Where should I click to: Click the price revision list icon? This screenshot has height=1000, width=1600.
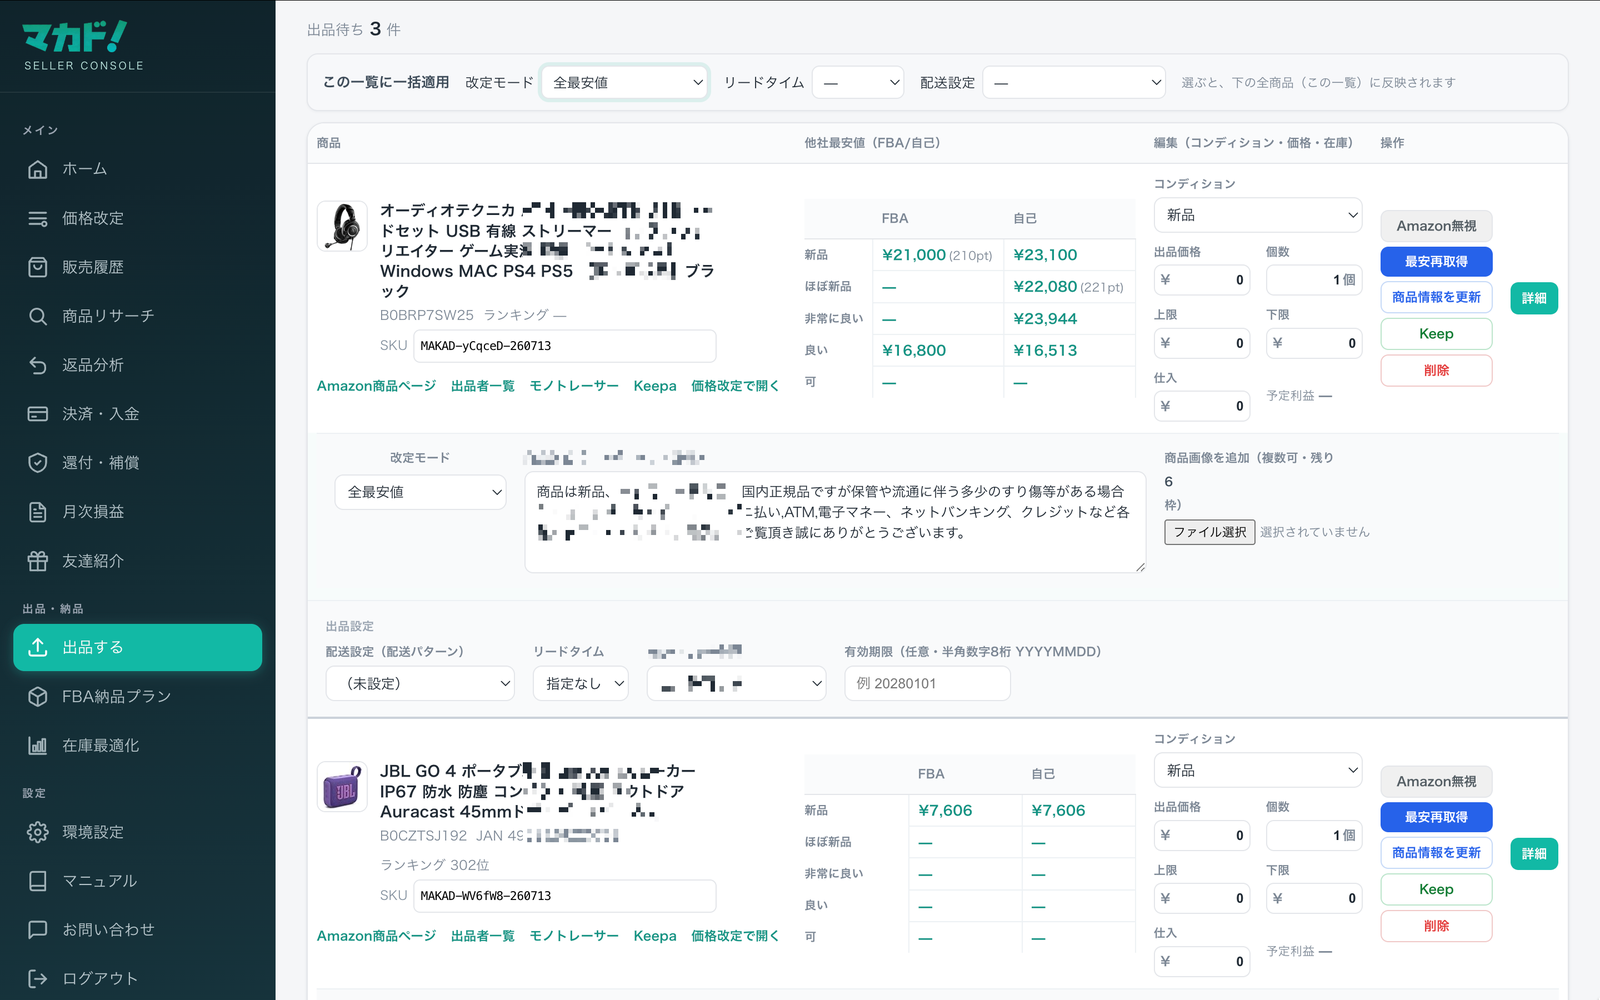(38, 218)
